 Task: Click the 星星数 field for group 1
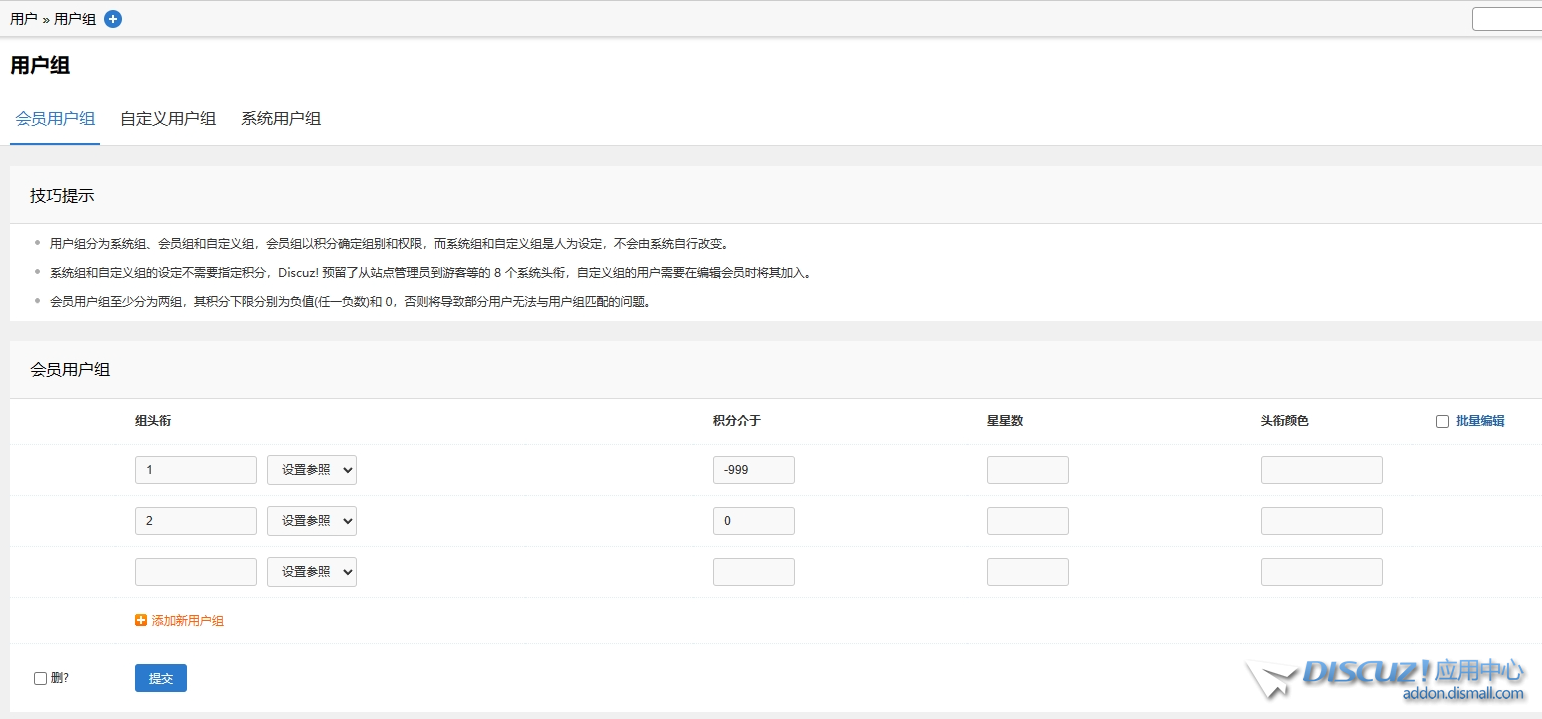[x=1027, y=470]
